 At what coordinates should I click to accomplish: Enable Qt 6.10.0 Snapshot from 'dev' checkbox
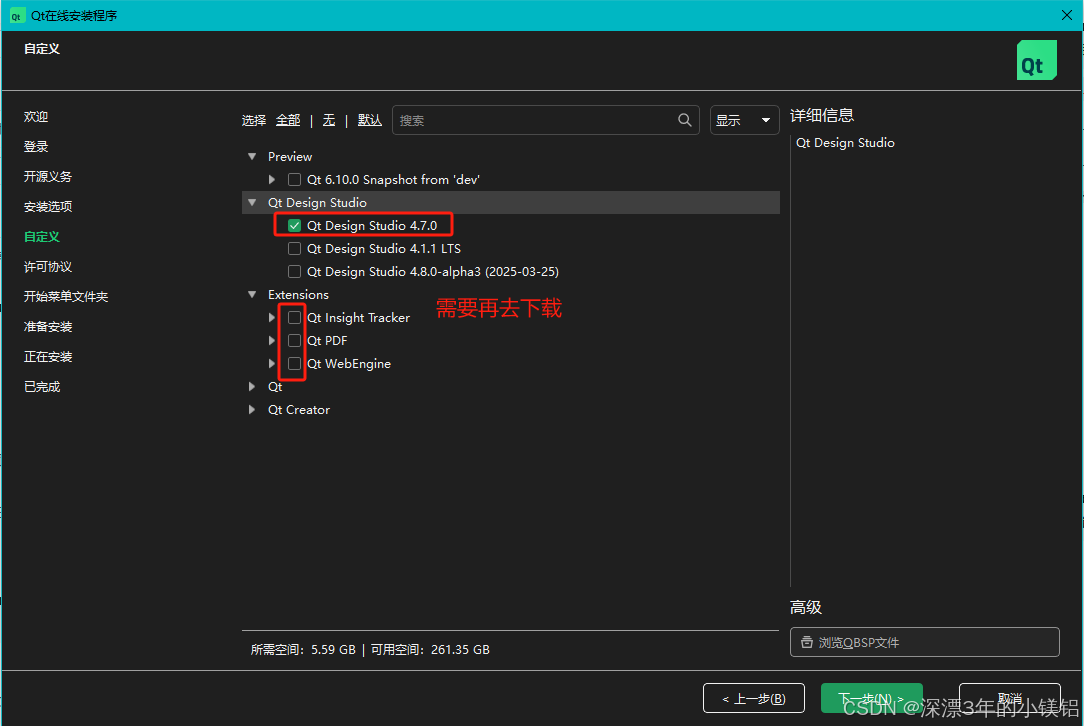click(x=295, y=180)
